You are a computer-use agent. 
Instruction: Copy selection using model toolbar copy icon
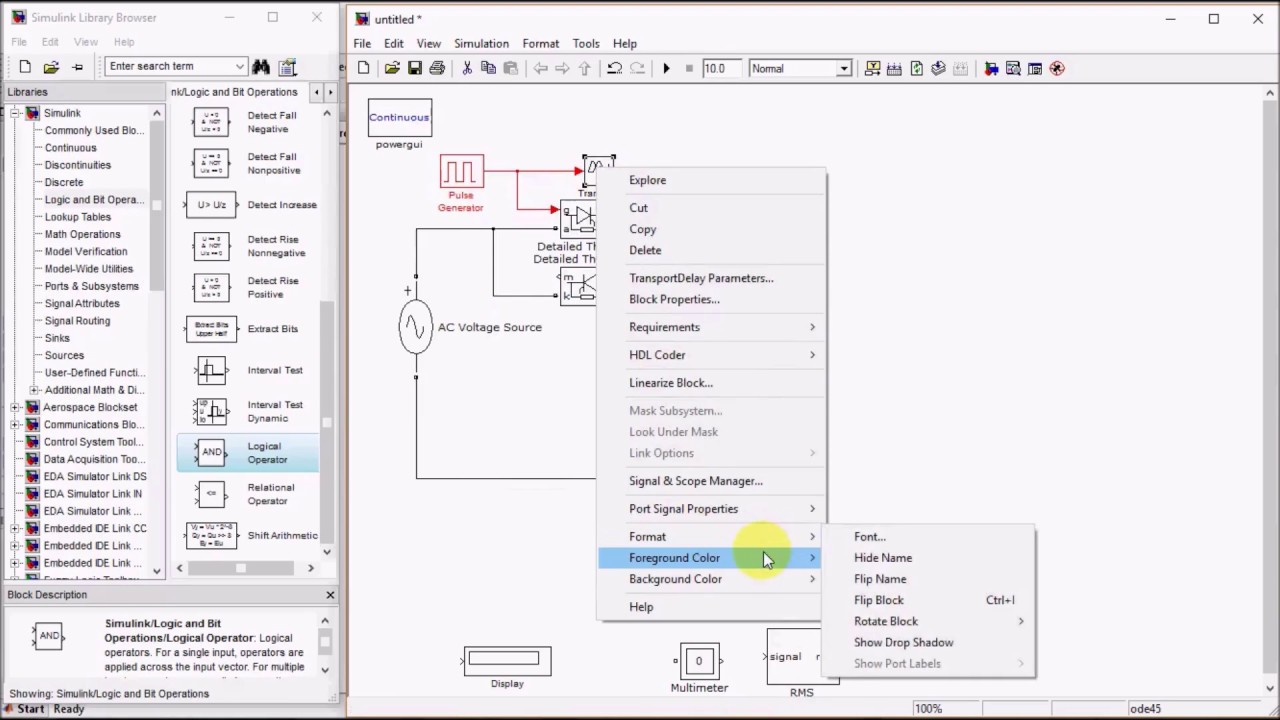488,68
